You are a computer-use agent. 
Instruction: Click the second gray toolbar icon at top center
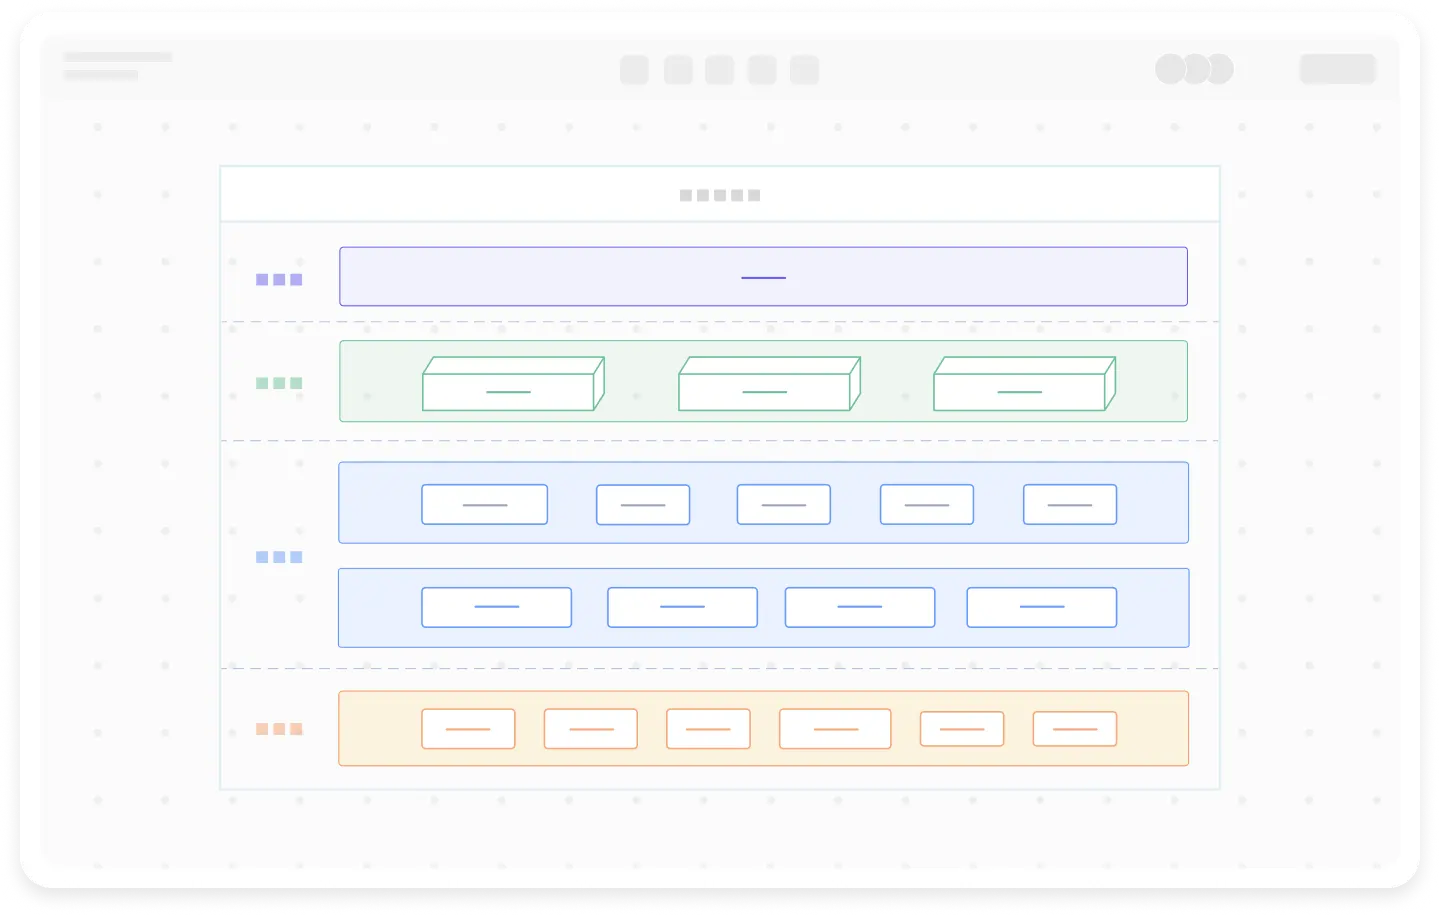pos(678,70)
